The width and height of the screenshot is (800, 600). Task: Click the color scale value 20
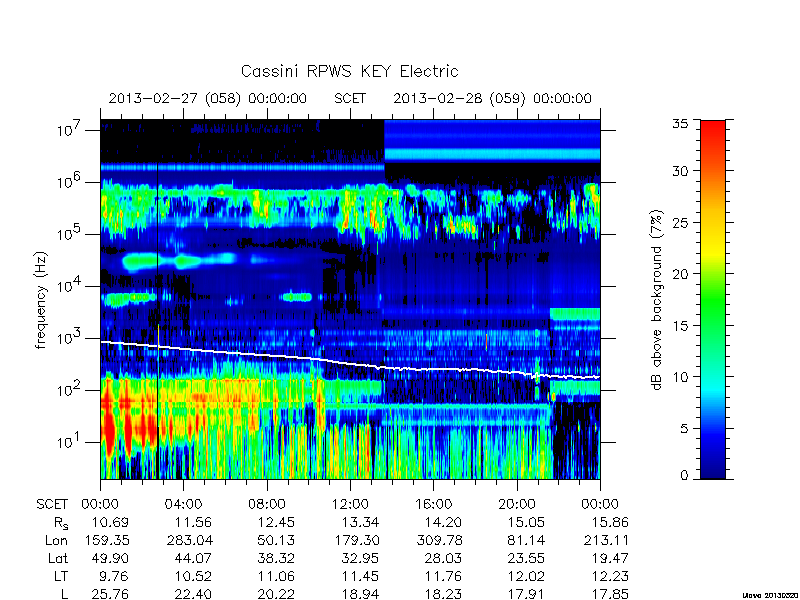coord(680,273)
